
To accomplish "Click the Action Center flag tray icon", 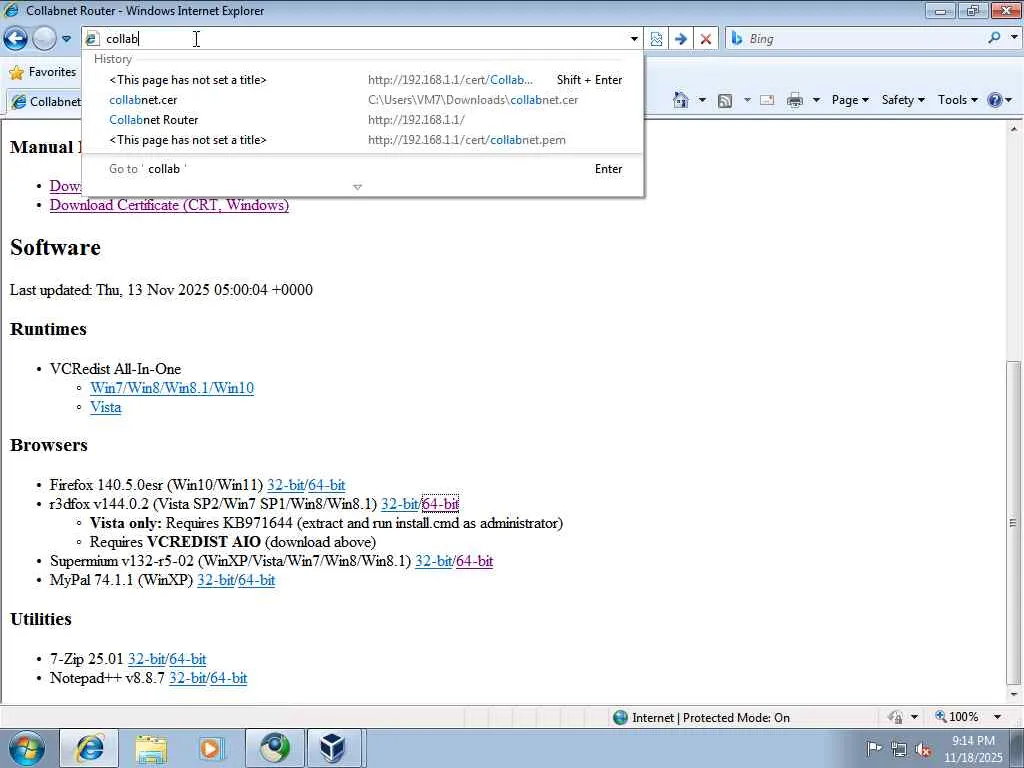I will coord(874,748).
